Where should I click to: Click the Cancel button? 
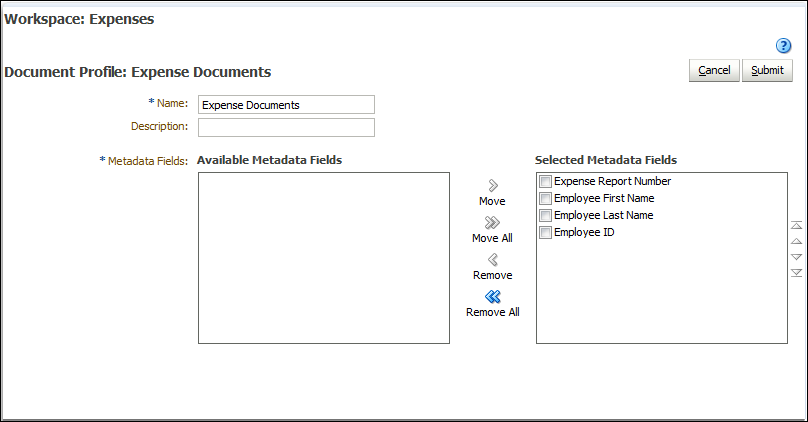714,70
